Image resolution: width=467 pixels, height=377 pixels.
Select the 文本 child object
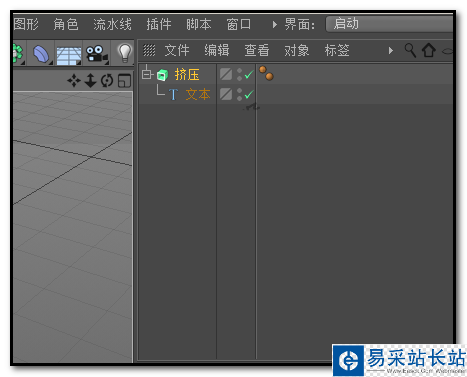coord(198,94)
